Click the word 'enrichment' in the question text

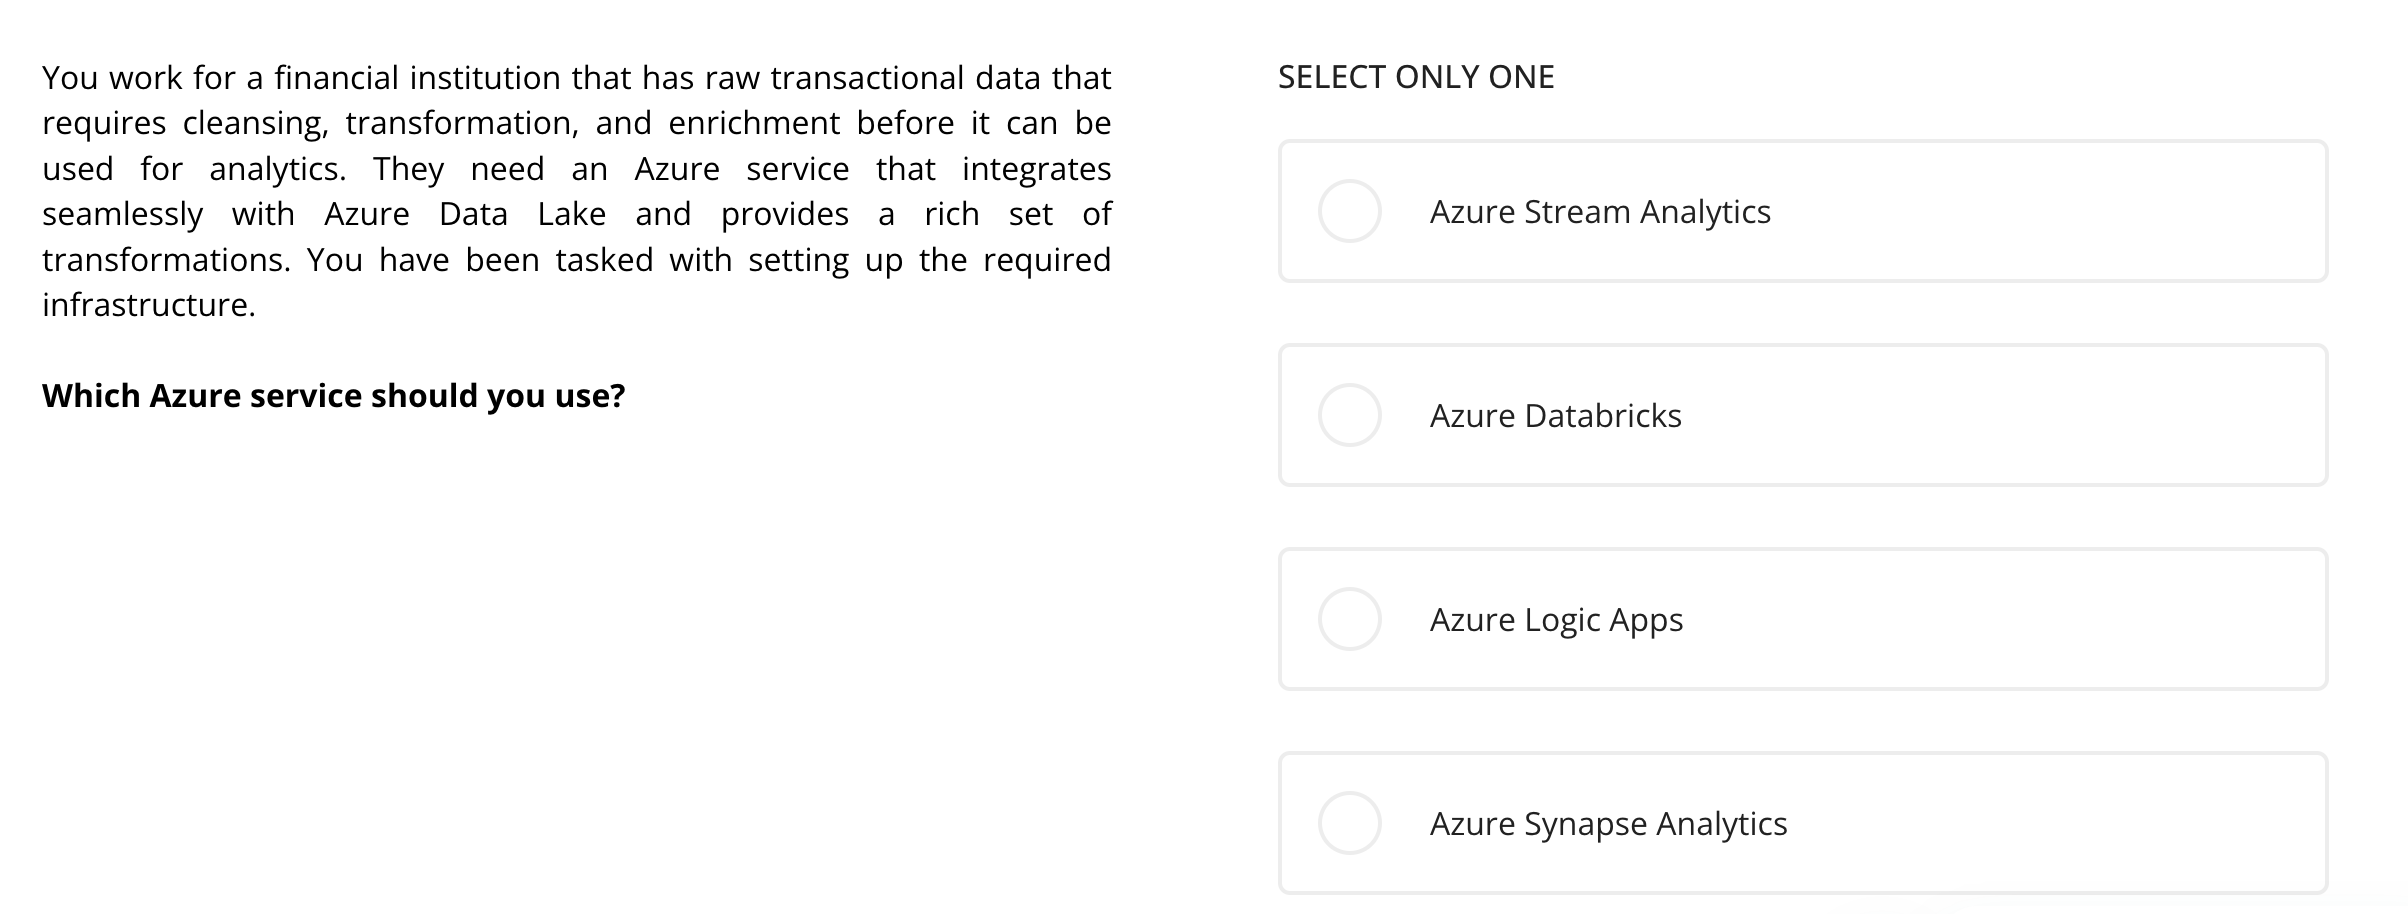click(x=754, y=123)
